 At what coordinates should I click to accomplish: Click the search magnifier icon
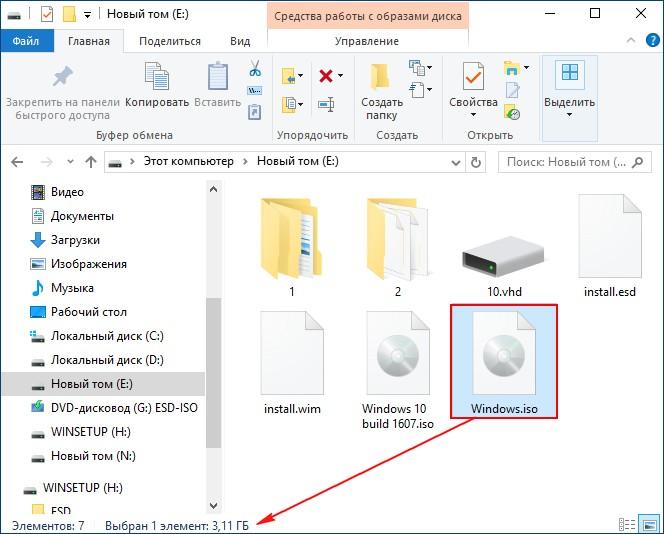637,162
